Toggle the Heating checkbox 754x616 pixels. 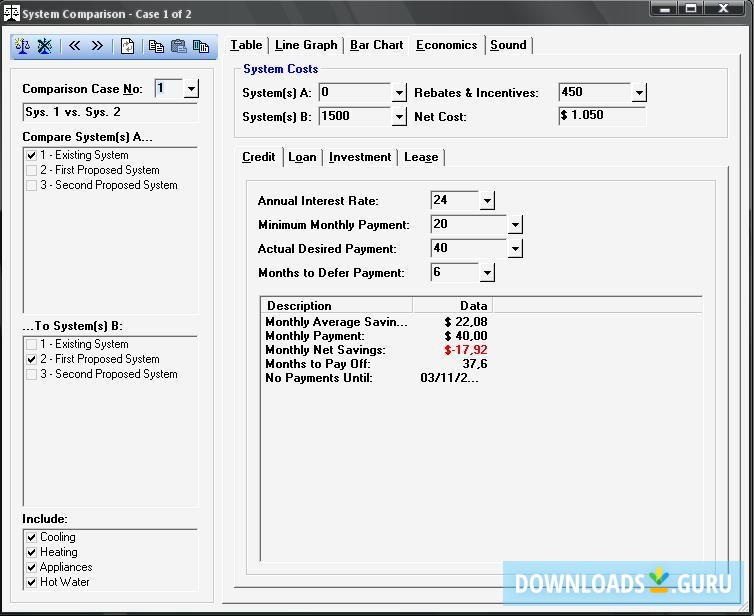(x=32, y=552)
